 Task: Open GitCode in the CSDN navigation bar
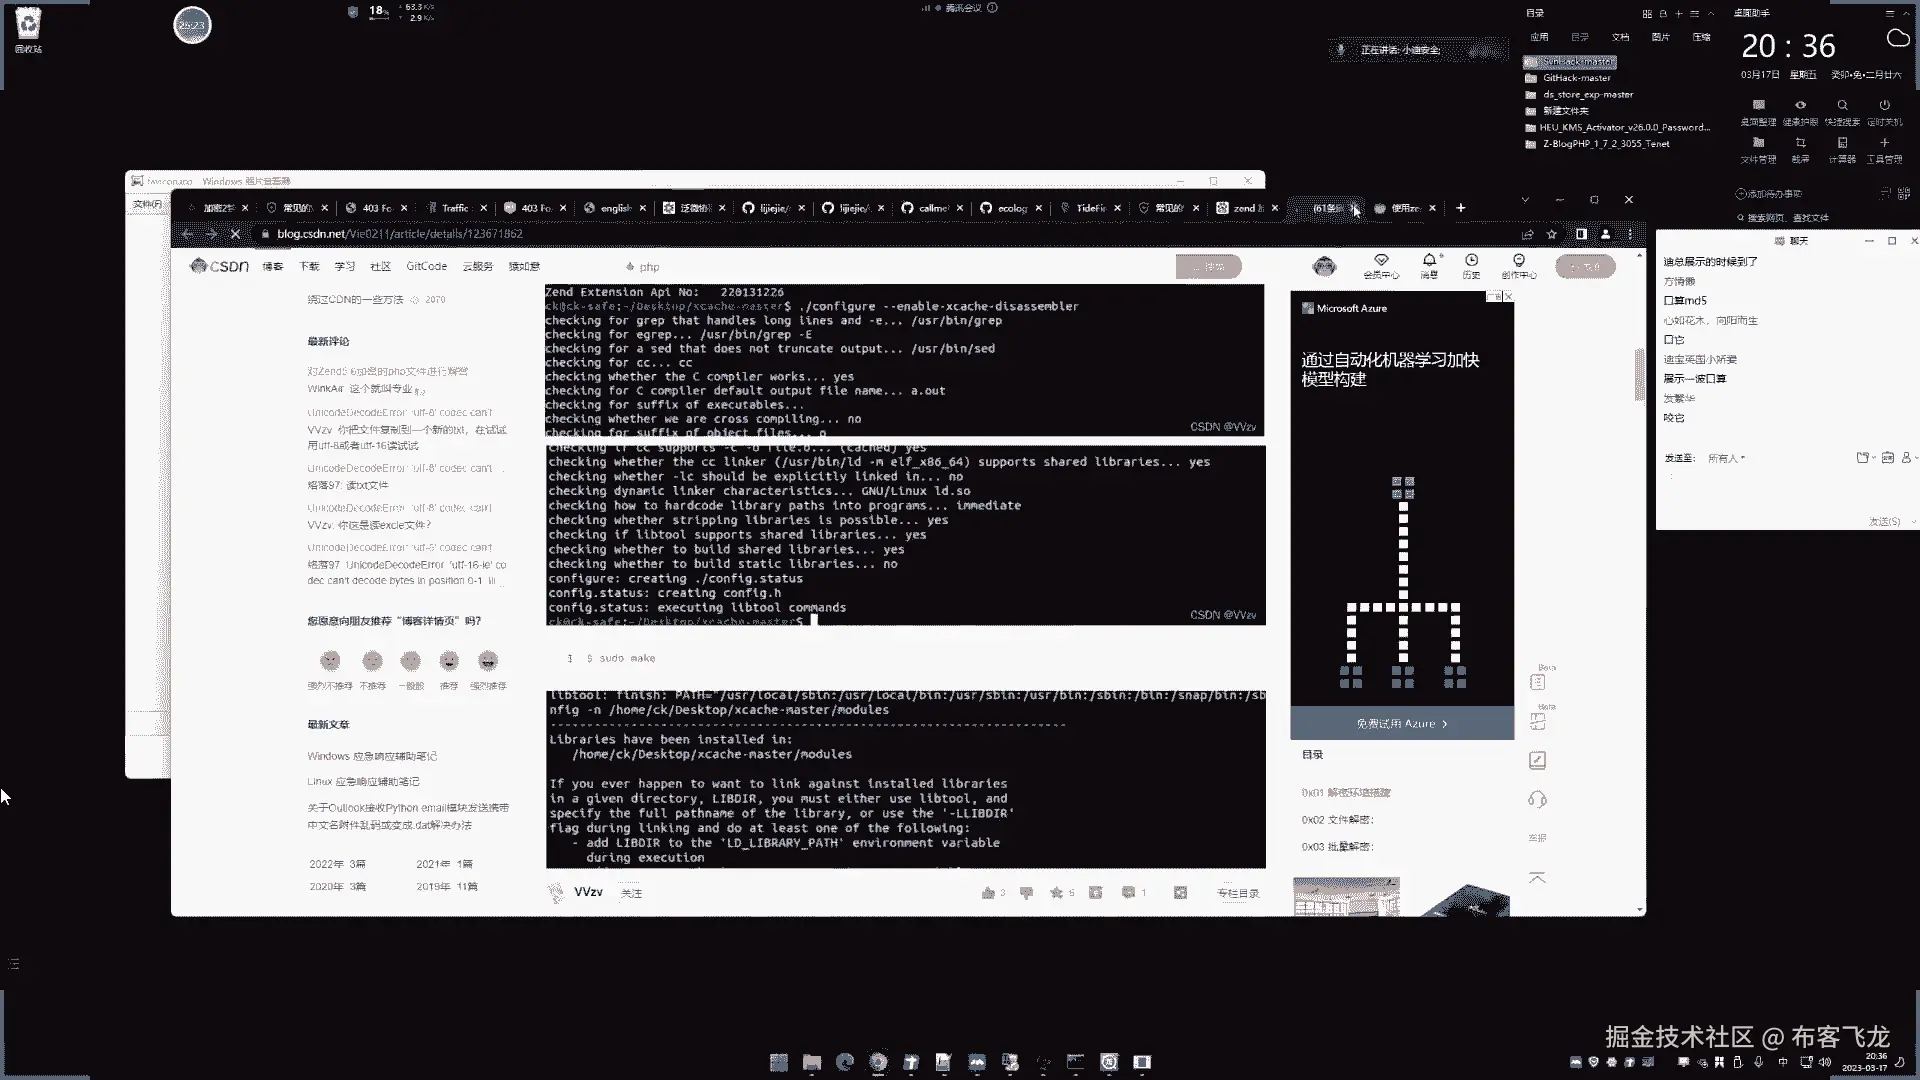point(426,266)
